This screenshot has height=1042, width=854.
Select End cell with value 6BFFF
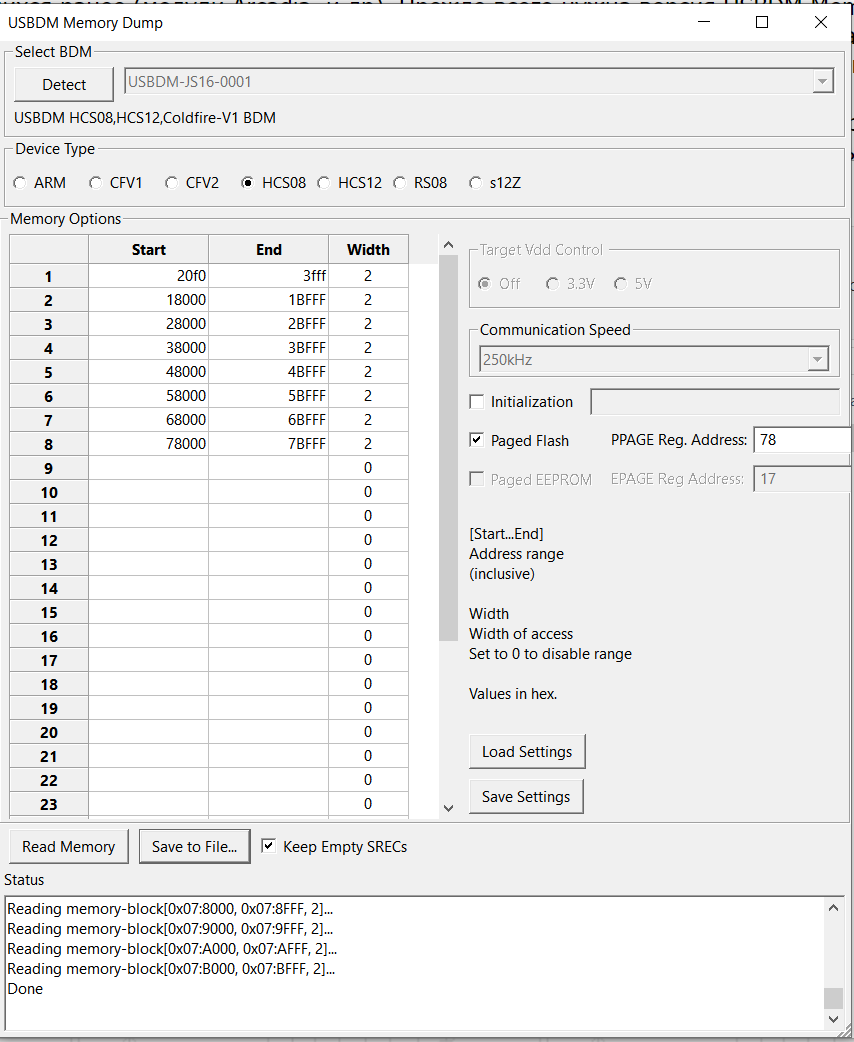pos(268,419)
